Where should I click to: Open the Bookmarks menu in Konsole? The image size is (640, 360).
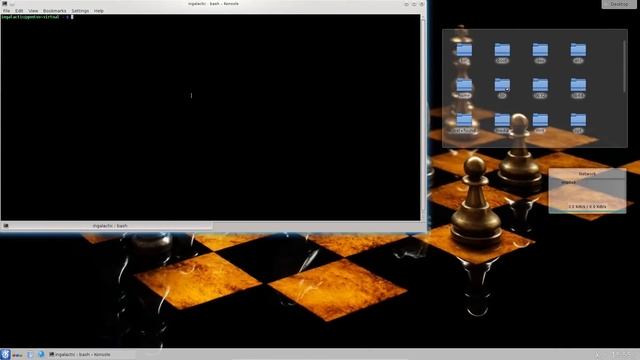pyautogui.click(x=55, y=11)
